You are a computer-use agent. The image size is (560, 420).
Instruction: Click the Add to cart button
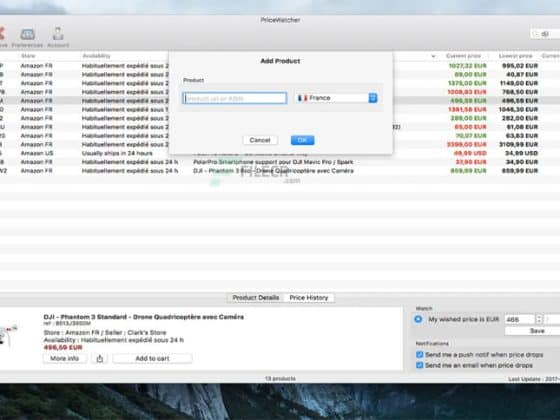152,358
